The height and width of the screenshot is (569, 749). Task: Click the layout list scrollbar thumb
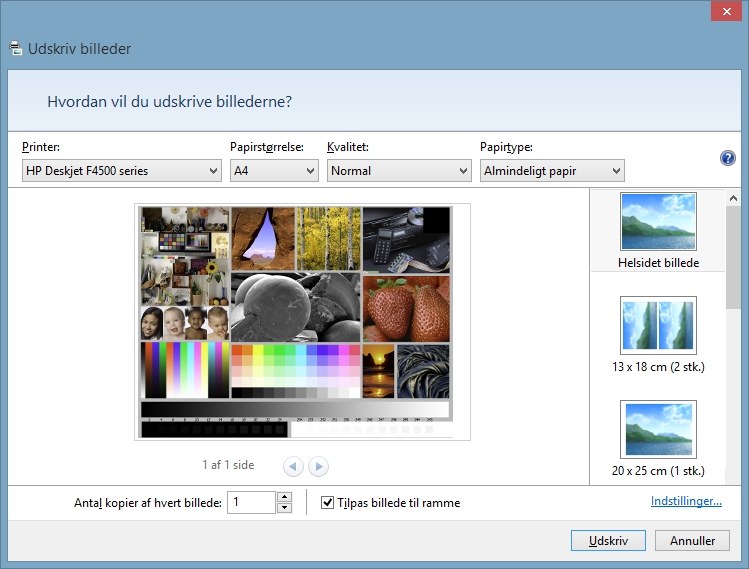click(733, 258)
